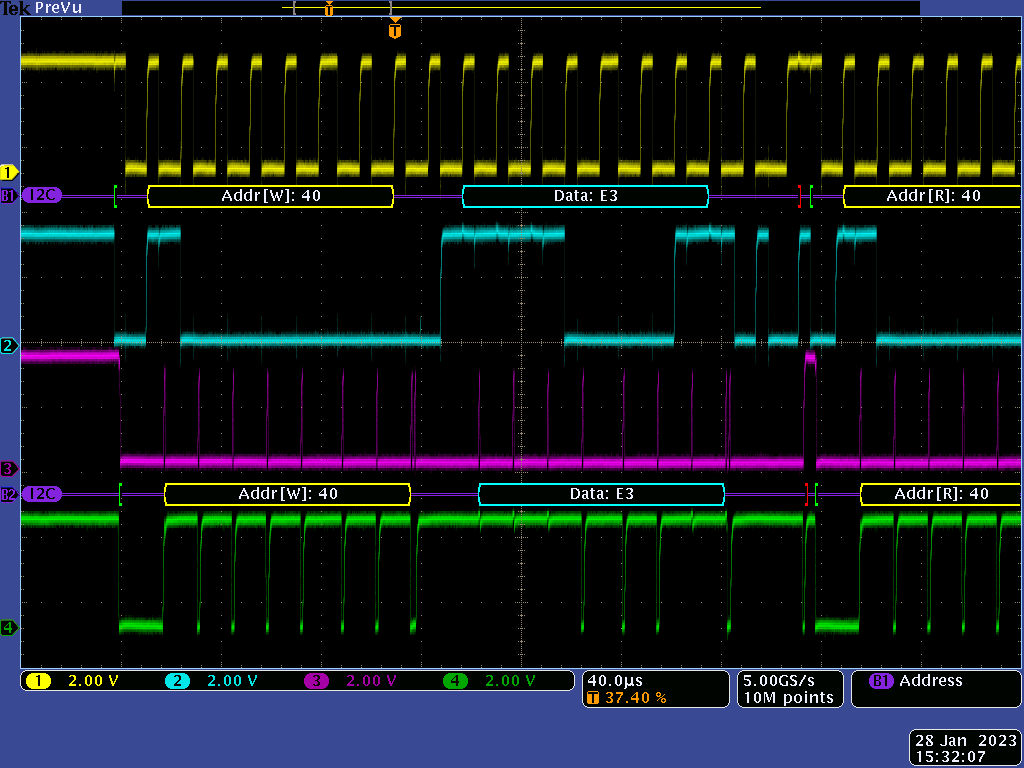This screenshot has height=768, width=1024.
Task: Click the 40.0µs timebase readout
Action: coord(615,681)
